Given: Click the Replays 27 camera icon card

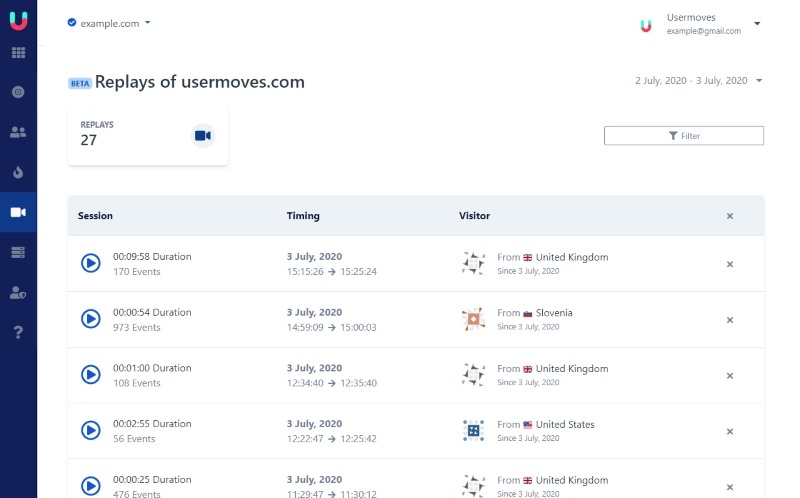Looking at the screenshot, I should tap(203, 136).
